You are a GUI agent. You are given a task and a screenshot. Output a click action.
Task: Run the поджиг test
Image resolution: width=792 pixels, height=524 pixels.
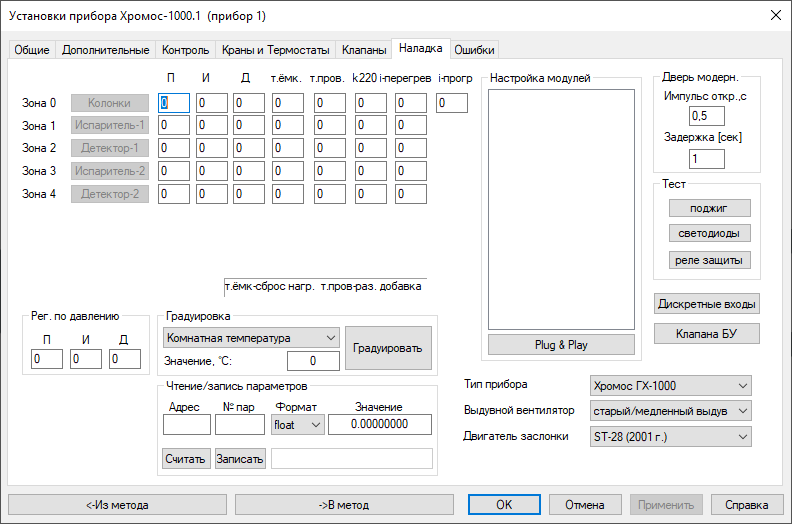(709, 208)
